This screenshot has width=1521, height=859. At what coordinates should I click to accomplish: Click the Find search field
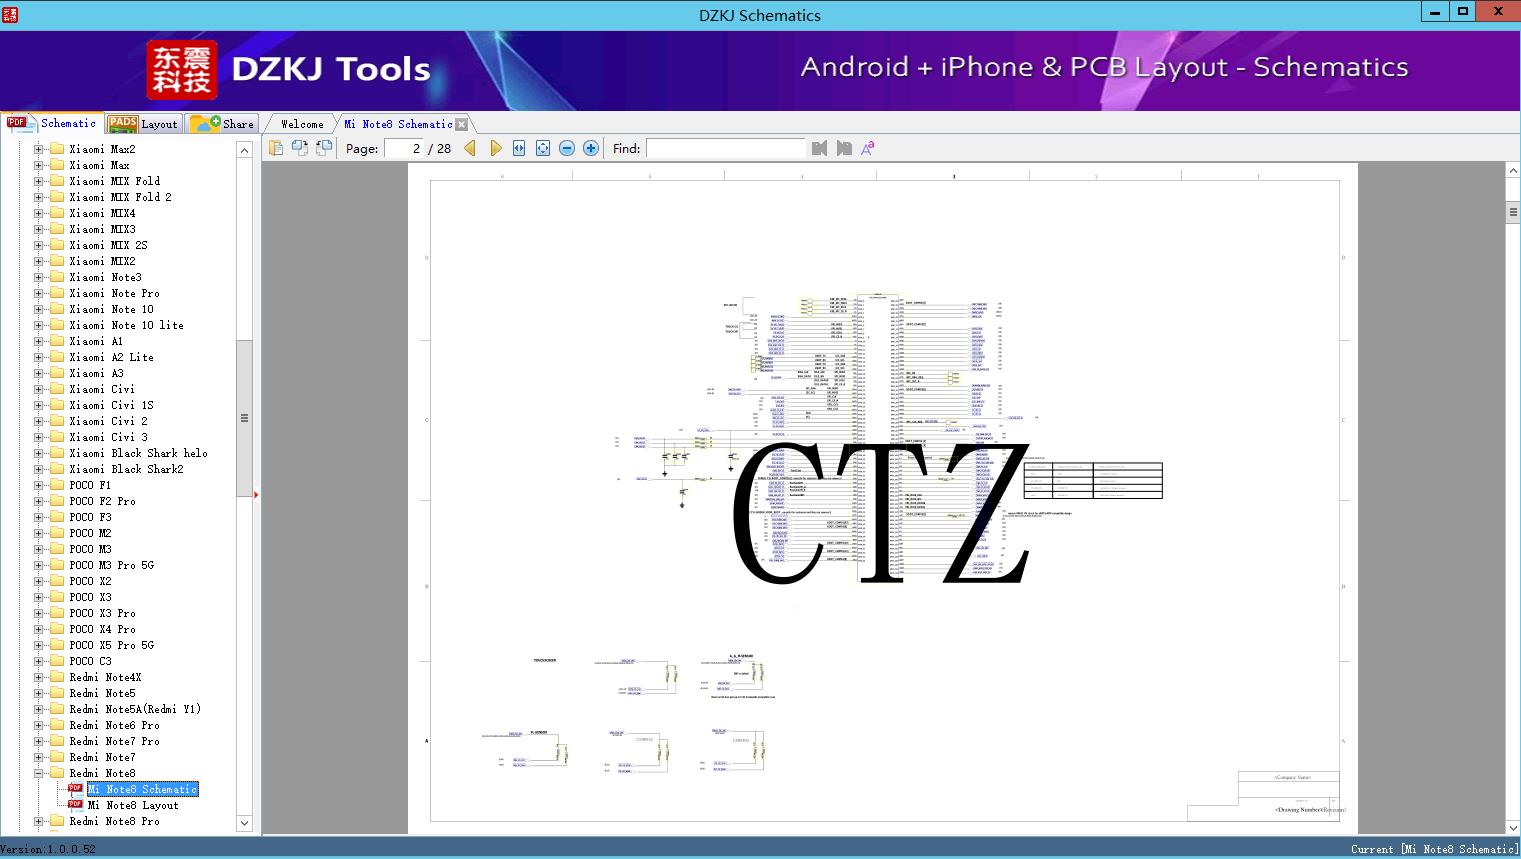[725, 148]
